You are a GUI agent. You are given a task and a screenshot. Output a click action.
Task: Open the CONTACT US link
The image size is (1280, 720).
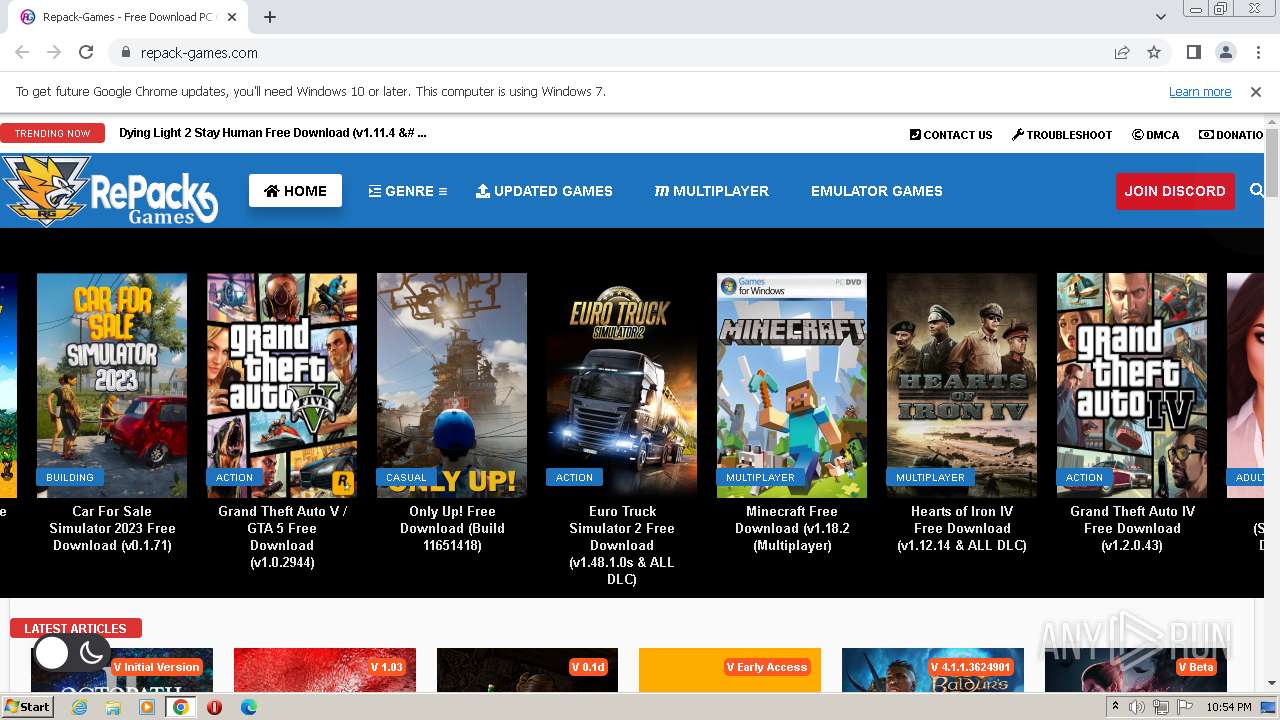pyautogui.click(x=950, y=135)
